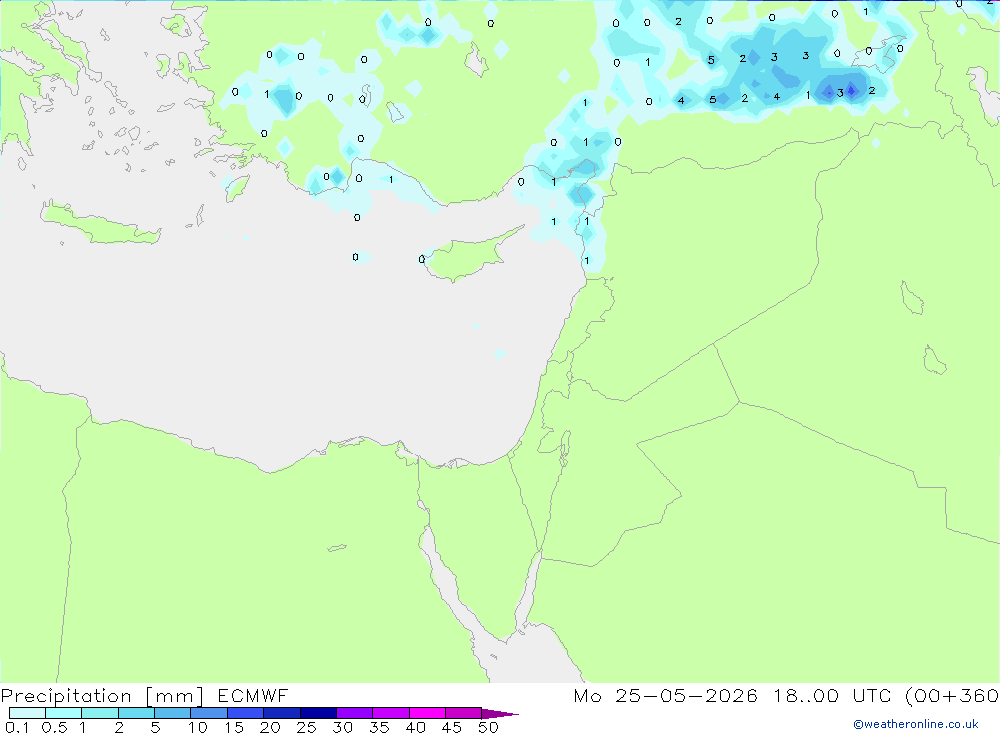Pick the 15–20 mm legend color swatch
Viewport: 1000px width, 733px height.
click(246, 713)
